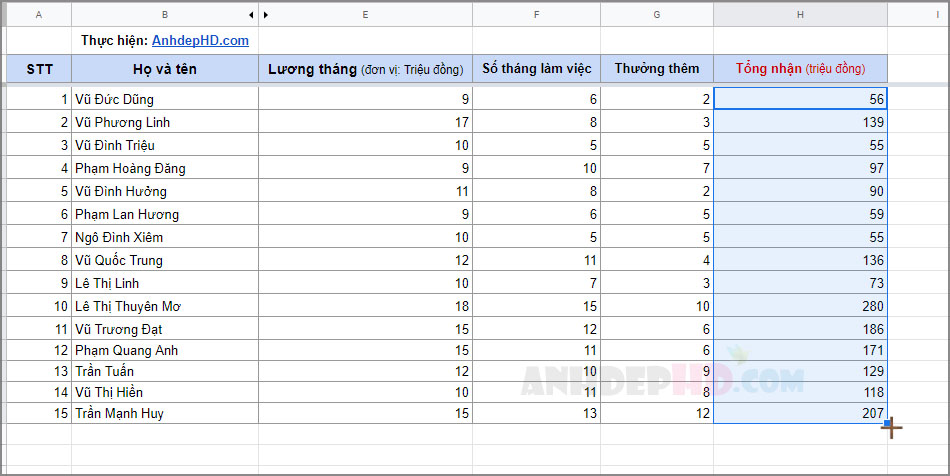Click the left hidden-columns arrow
Viewport: 950px width, 476px height.
coord(251,15)
